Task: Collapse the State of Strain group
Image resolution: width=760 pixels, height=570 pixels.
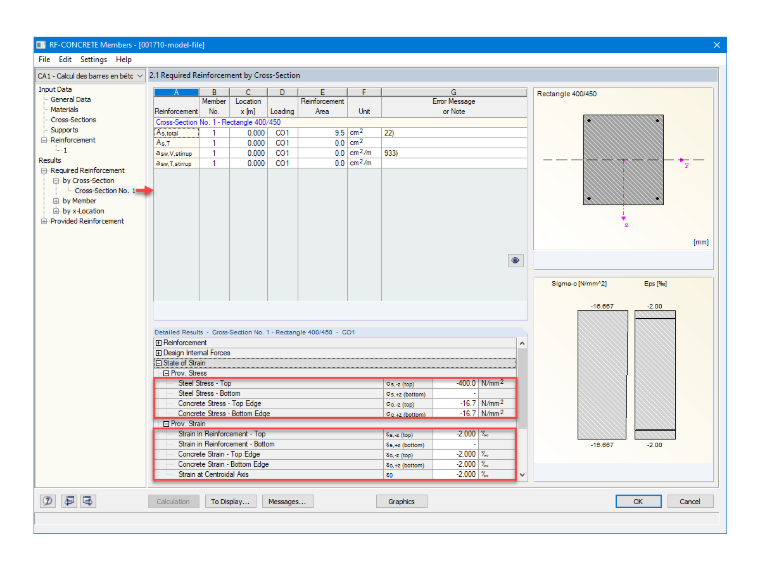Action: [x=158, y=363]
